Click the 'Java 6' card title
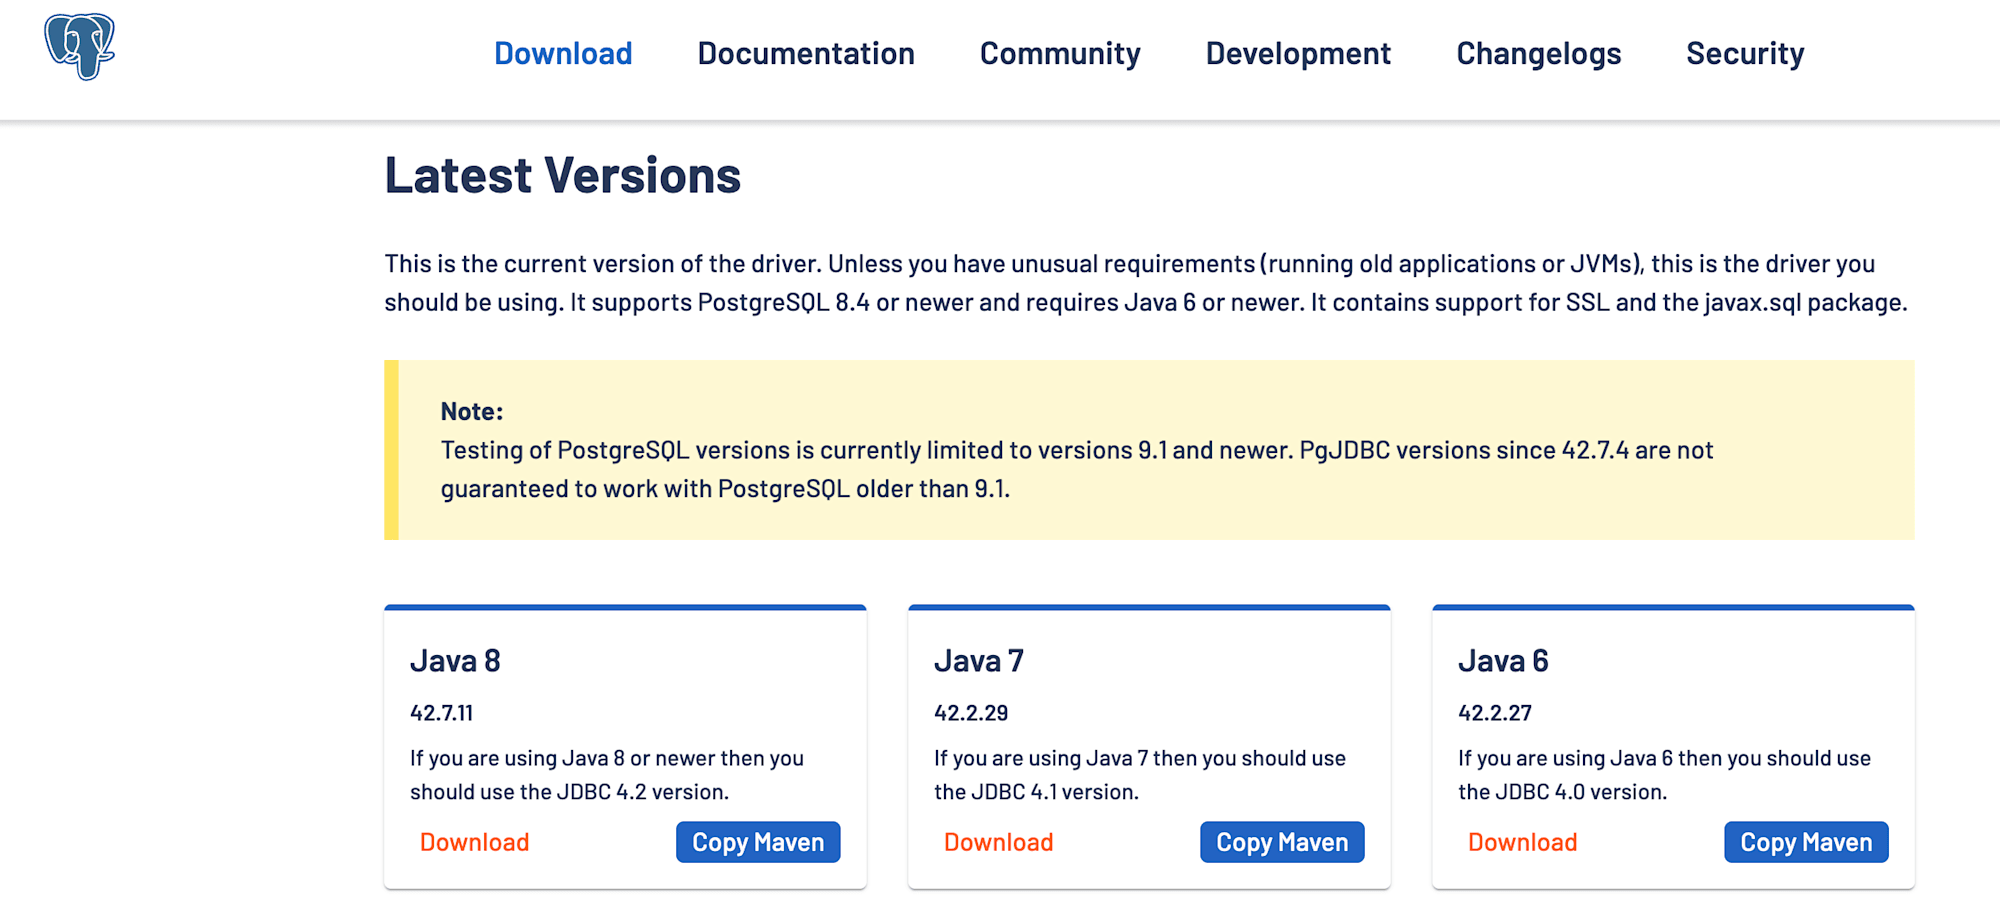The width and height of the screenshot is (2000, 916). click(x=1503, y=661)
